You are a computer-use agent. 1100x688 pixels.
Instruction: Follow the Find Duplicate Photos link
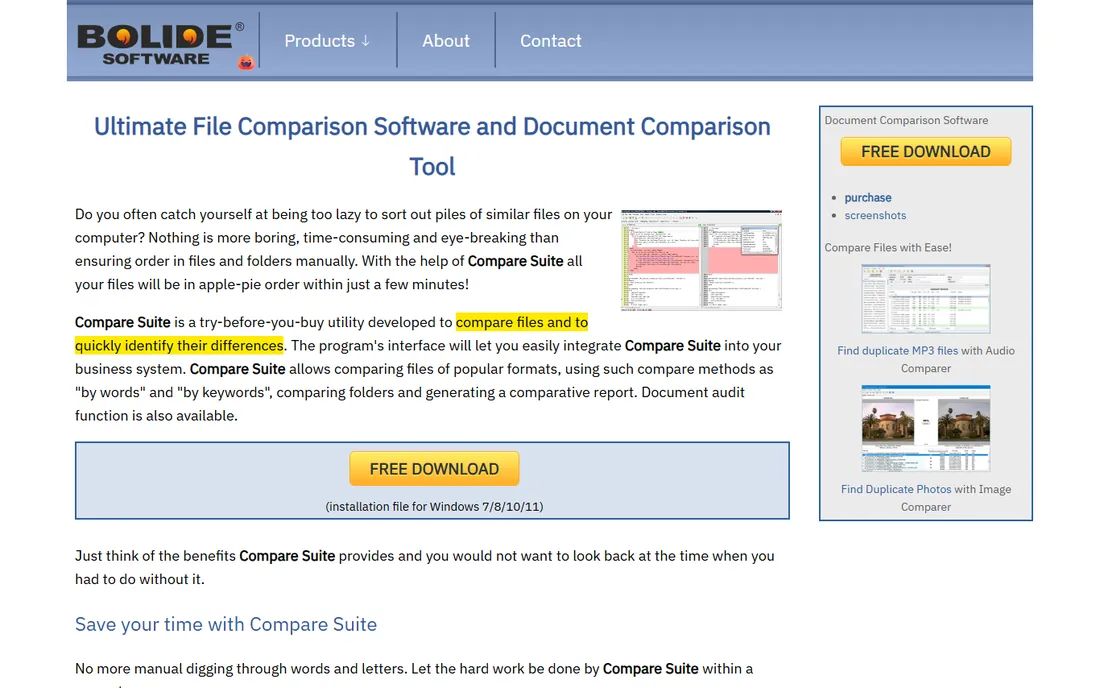point(896,490)
